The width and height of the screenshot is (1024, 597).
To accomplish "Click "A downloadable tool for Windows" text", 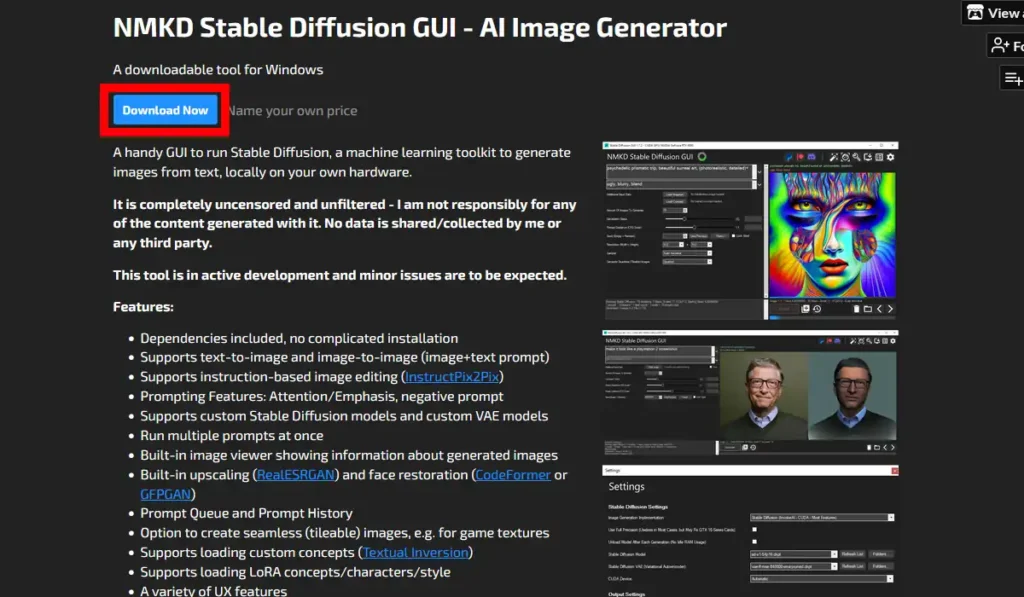I will (x=218, y=70).
